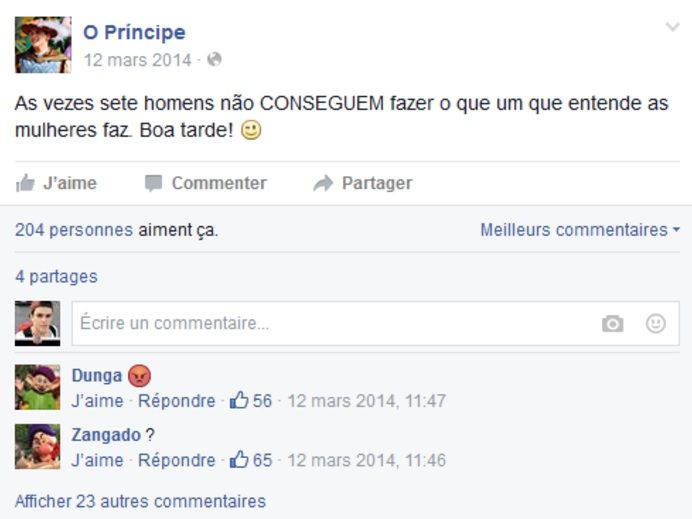The height and width of the screenshot is (519, 692).
Task: View the 4 partages shares link
Action: [56, 277]
